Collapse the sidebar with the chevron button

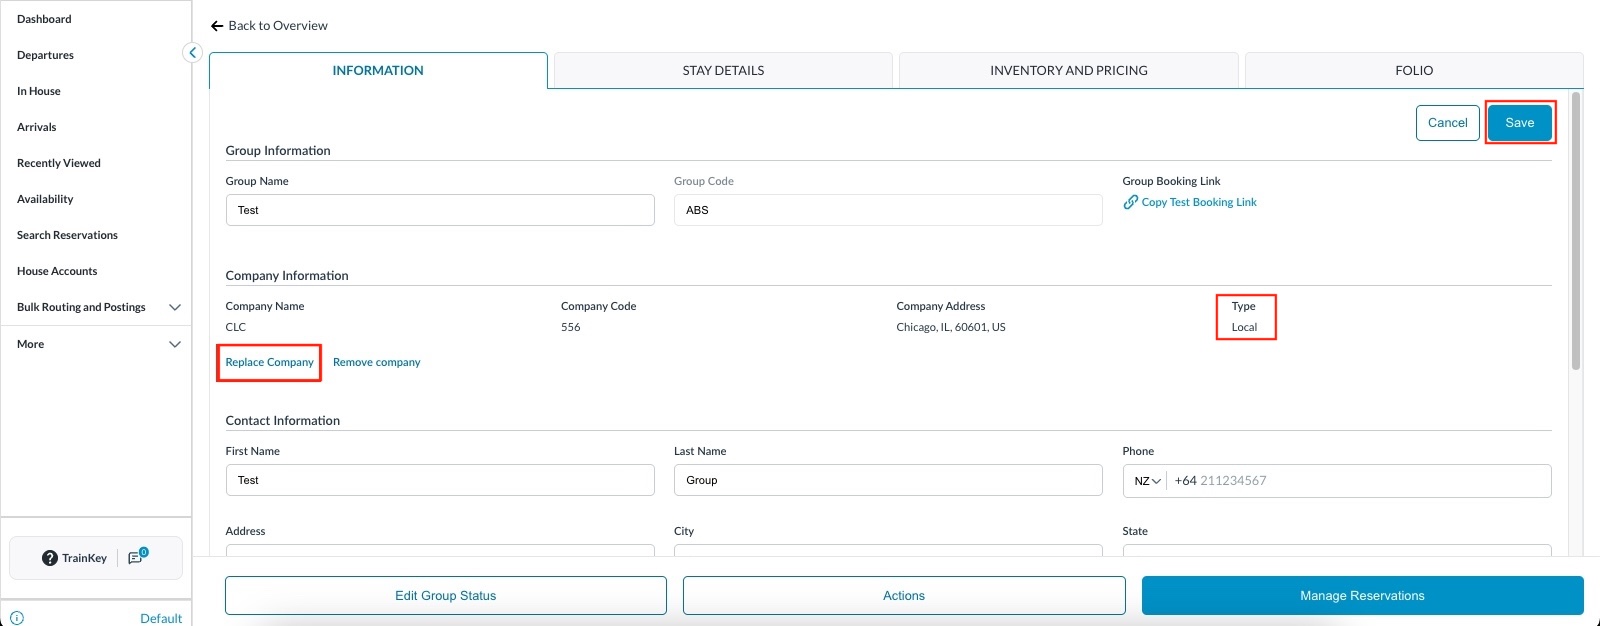[x=193, y=53]
